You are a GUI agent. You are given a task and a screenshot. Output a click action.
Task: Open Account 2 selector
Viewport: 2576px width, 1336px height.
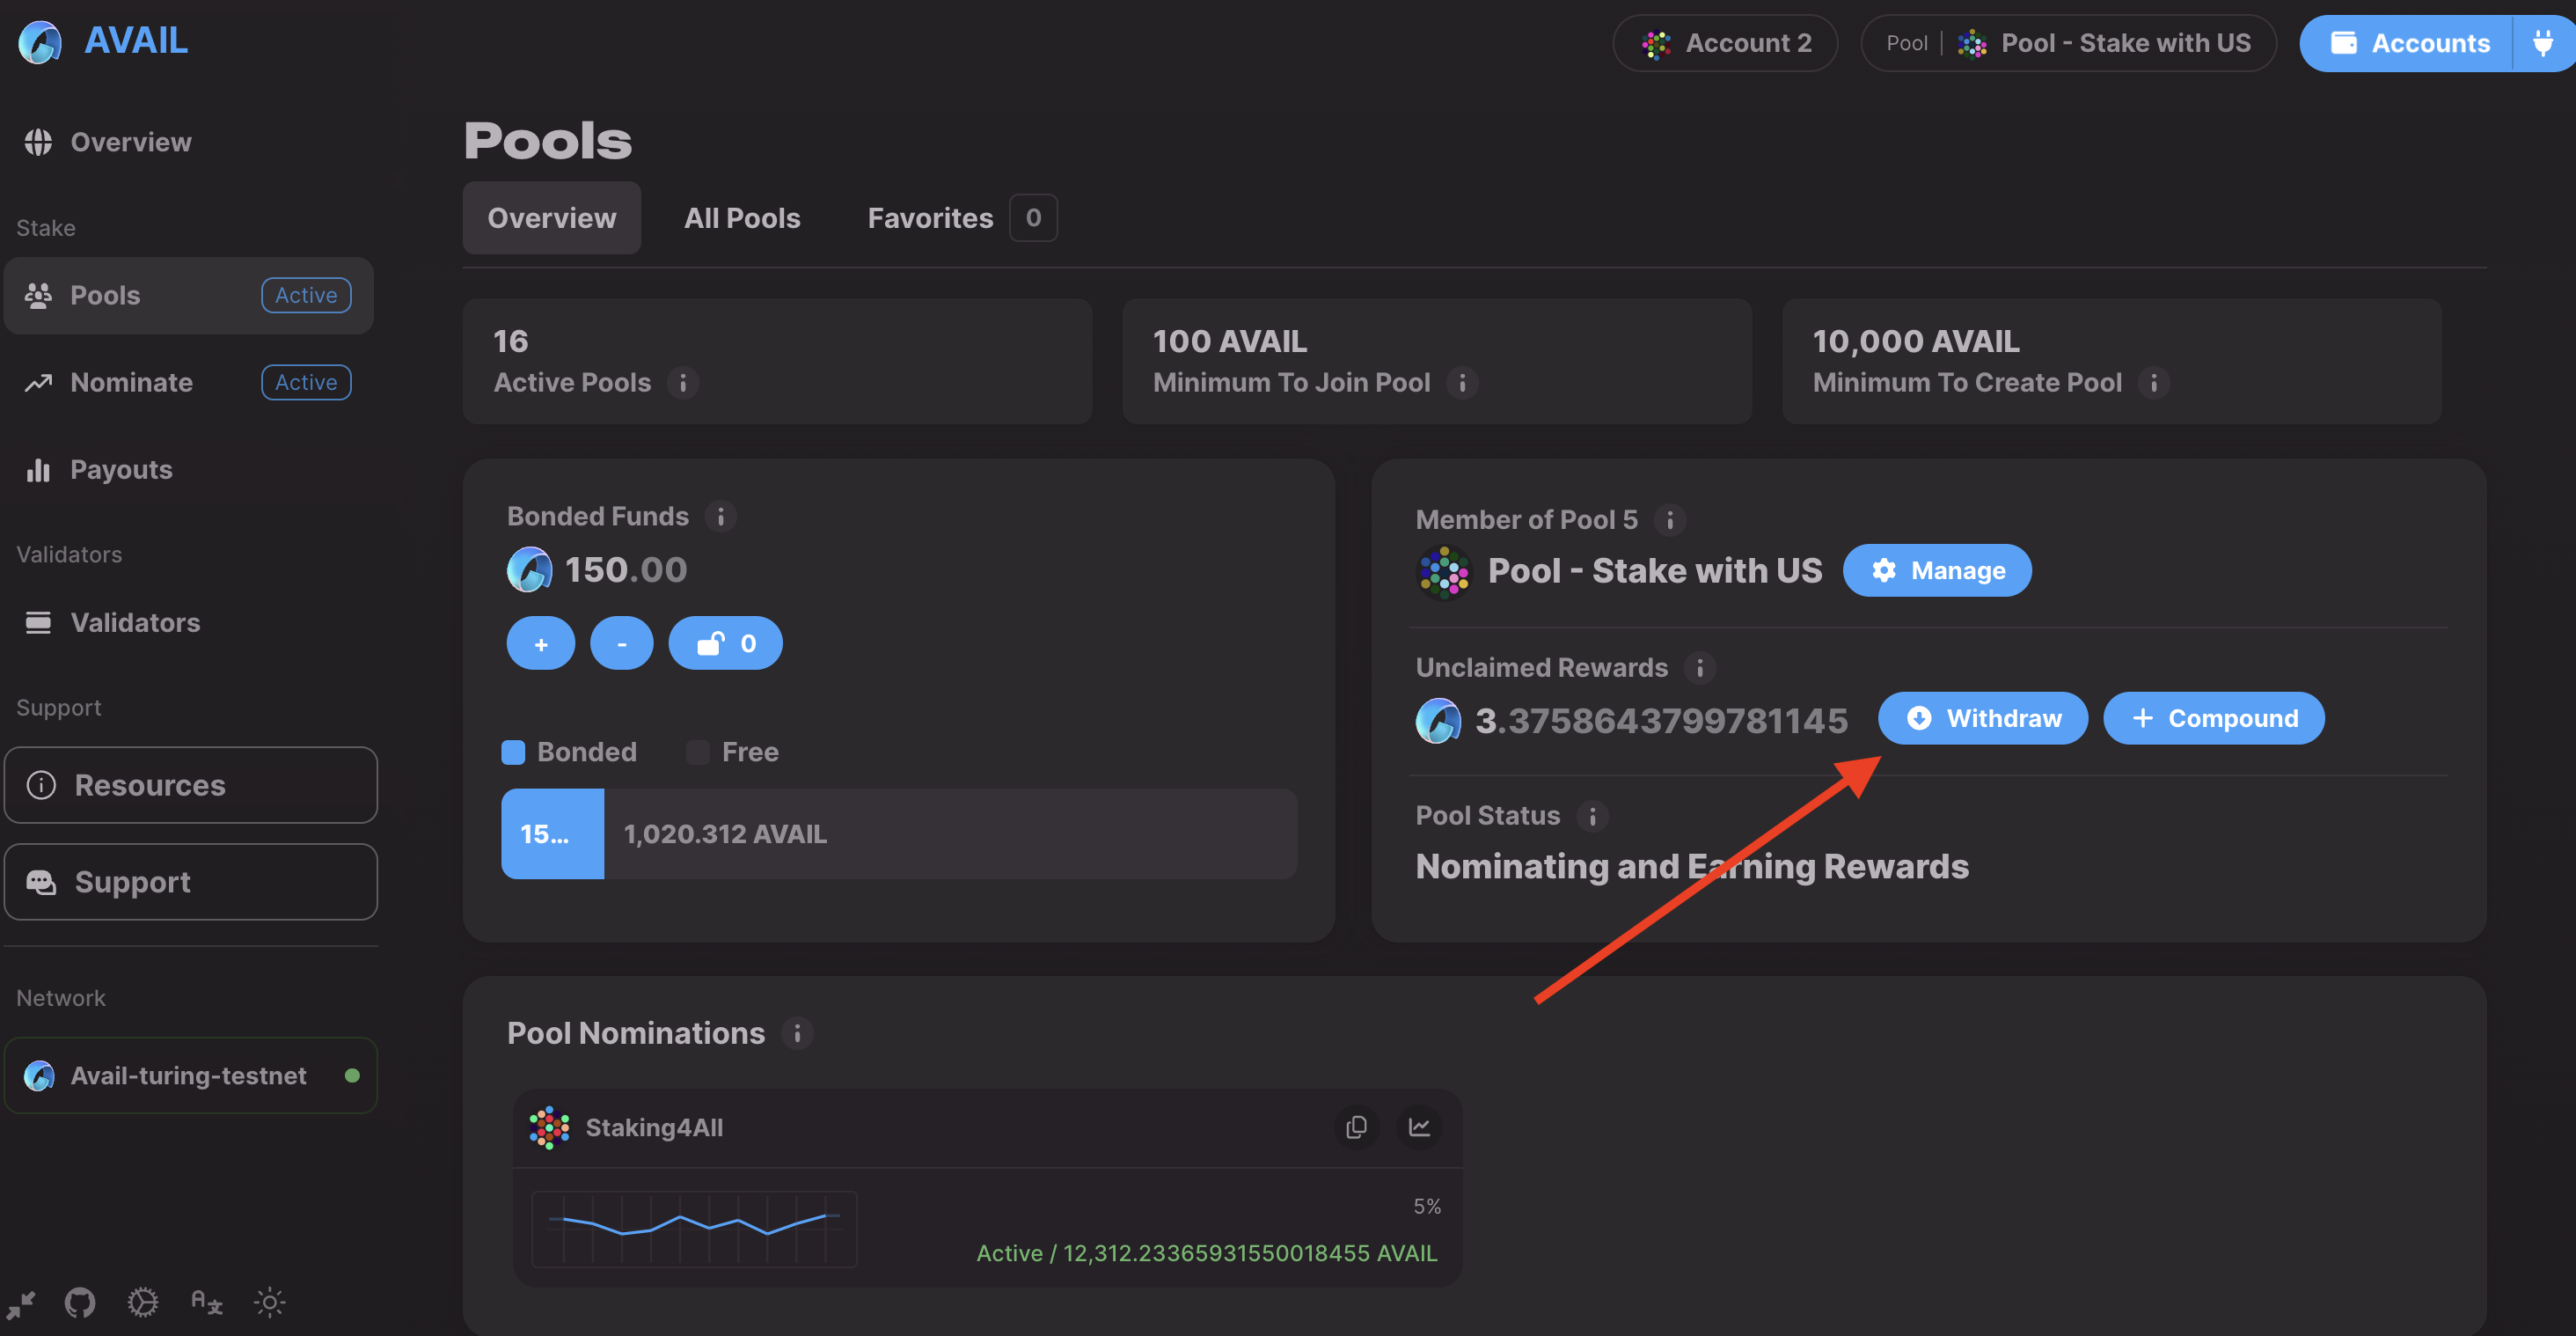[x=1725, y=43]
